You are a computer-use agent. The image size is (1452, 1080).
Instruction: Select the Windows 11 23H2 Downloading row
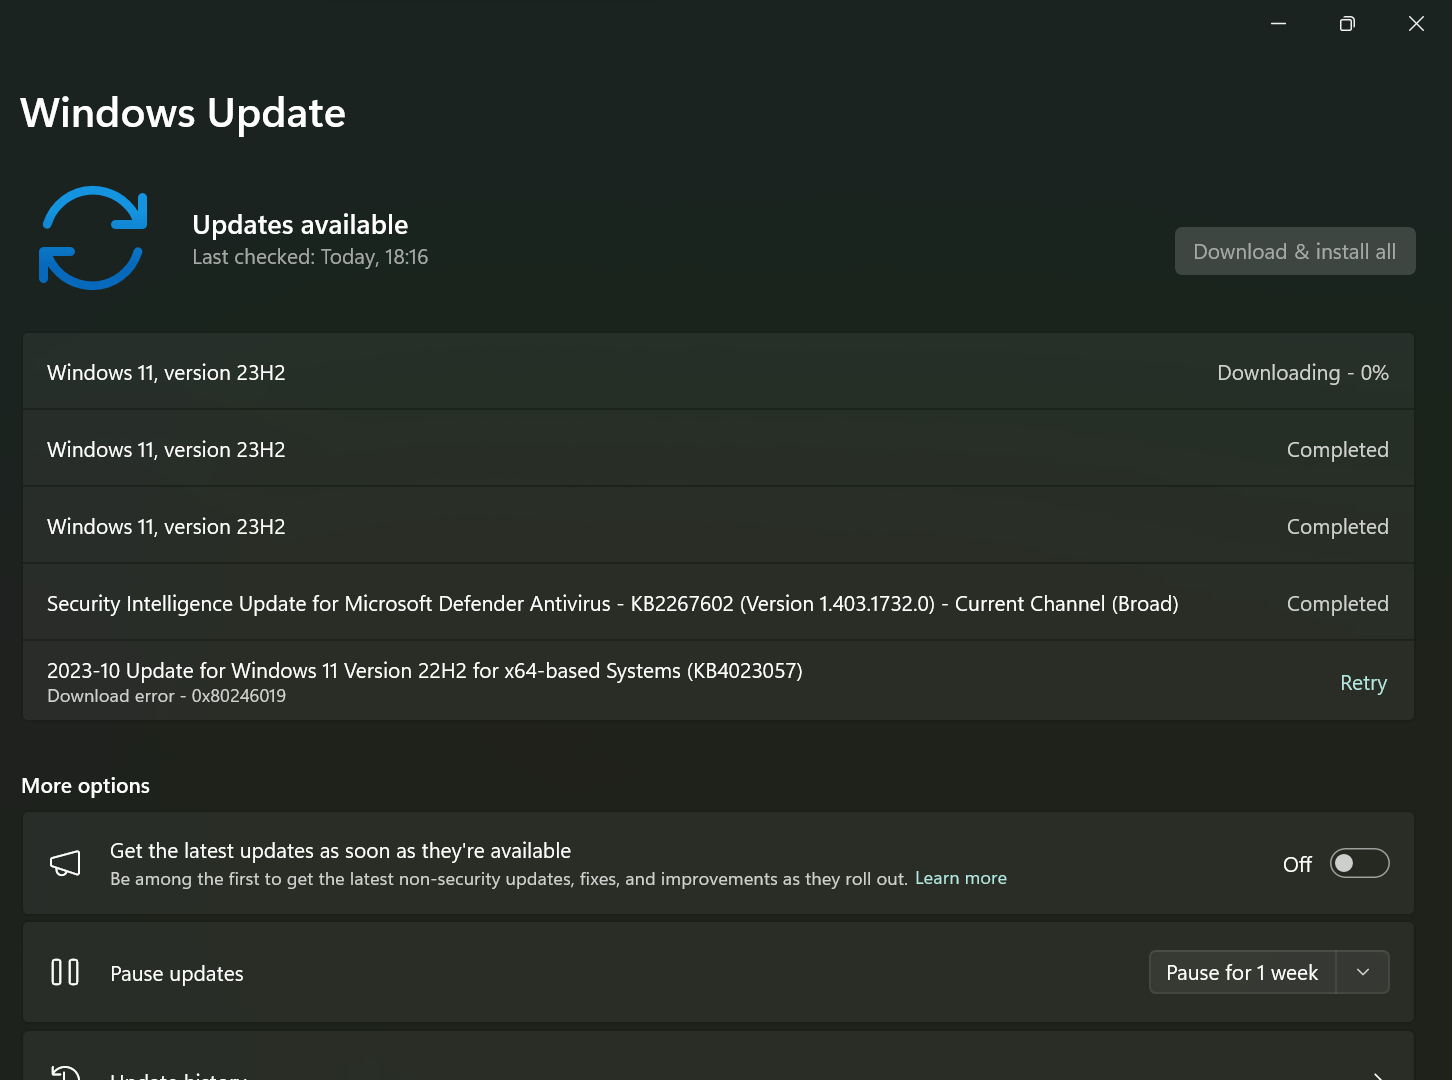718,372
